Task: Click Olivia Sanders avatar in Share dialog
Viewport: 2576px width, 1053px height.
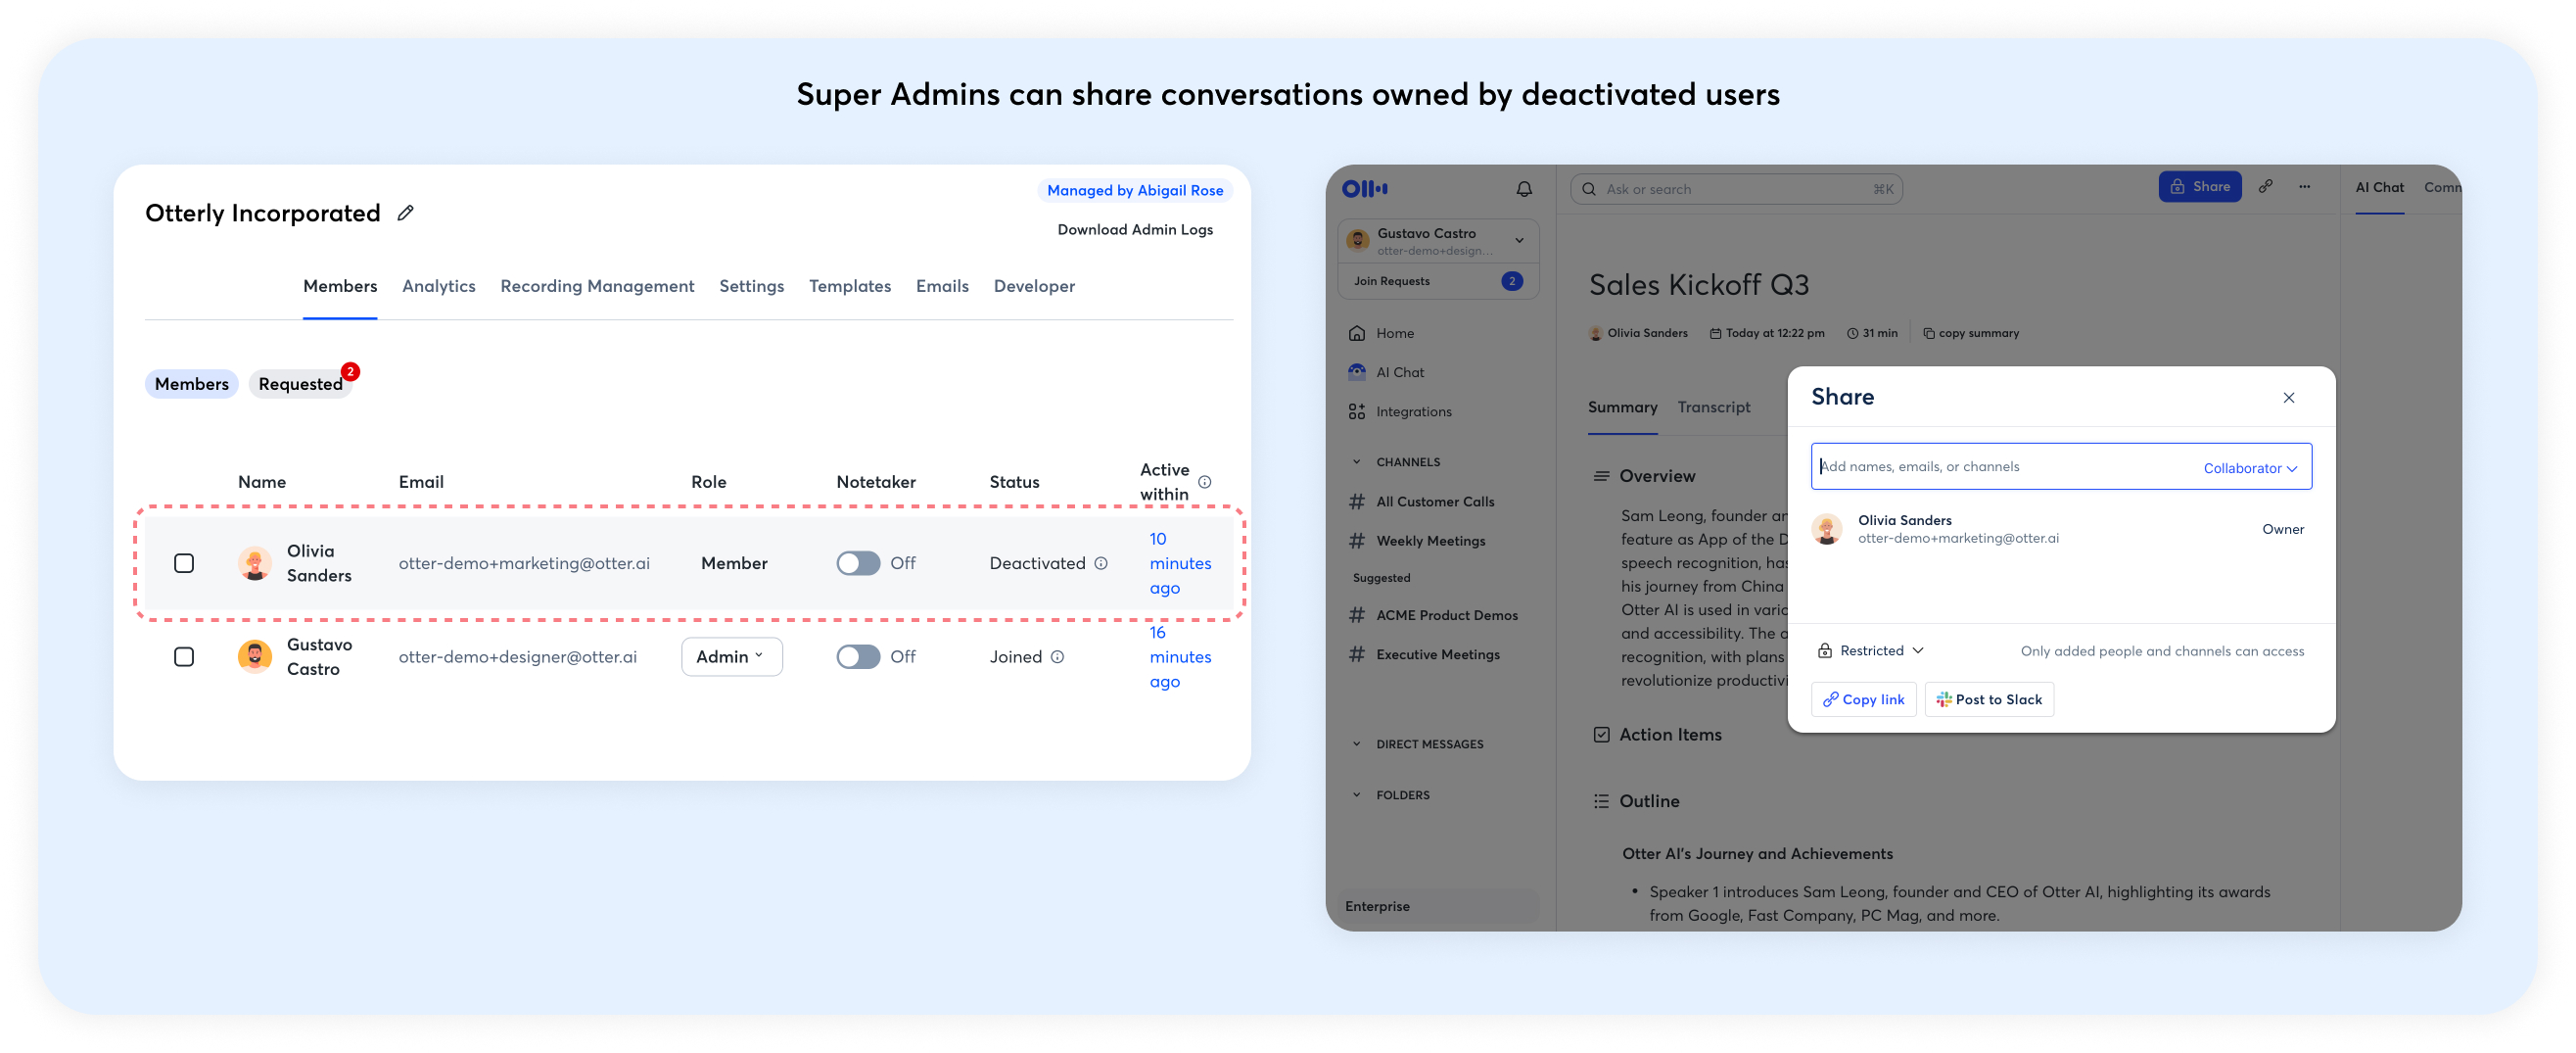Action: click(x=1826, y=529)
